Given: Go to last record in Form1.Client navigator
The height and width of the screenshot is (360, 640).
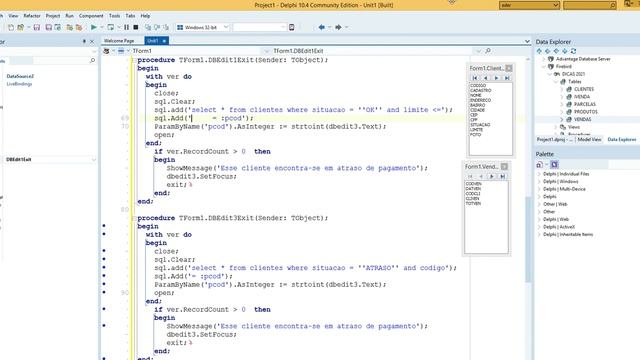Looking at the screenshot, I should coord(507,78).
